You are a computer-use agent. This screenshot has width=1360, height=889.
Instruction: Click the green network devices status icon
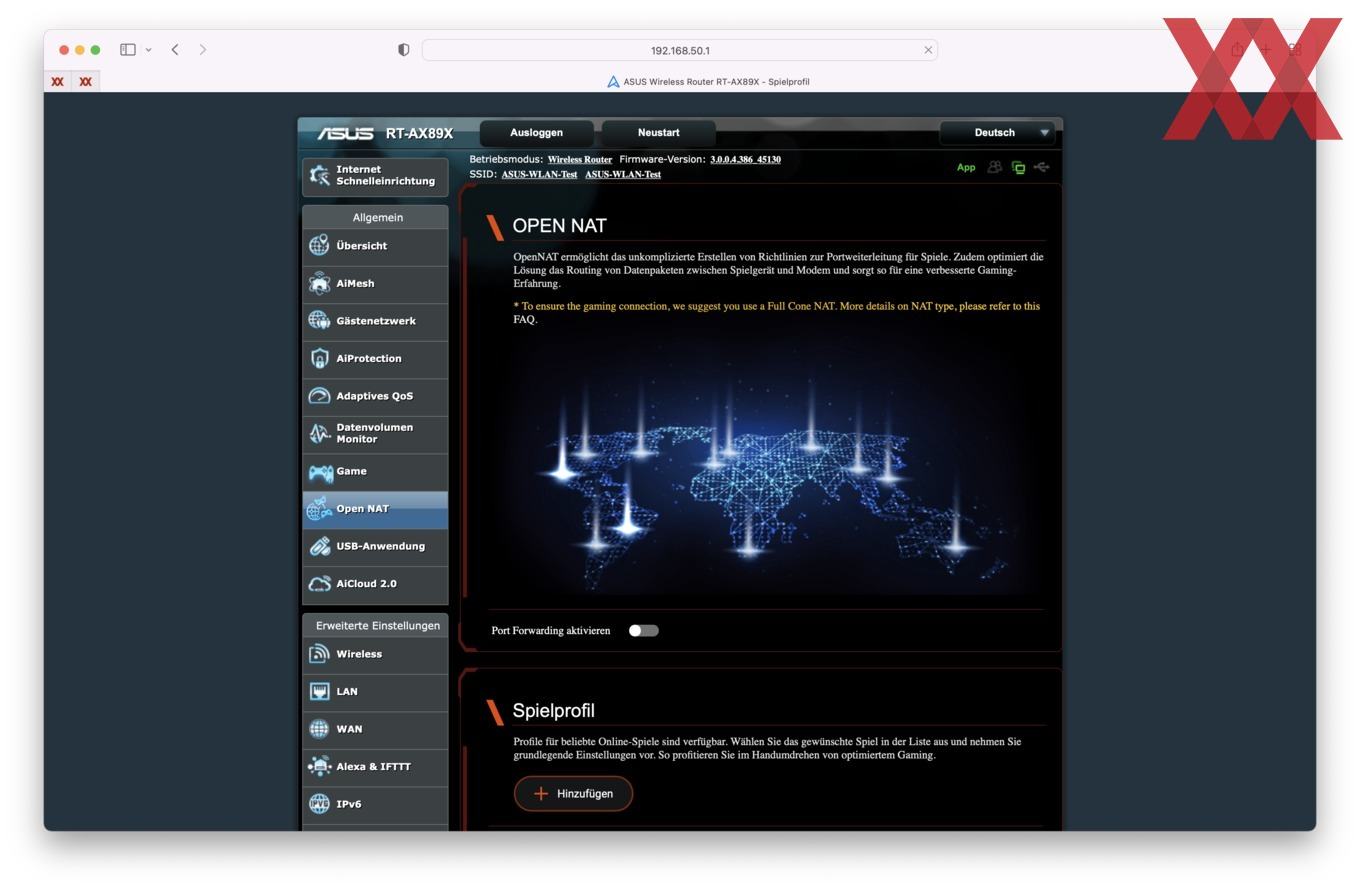point(1018,168)
